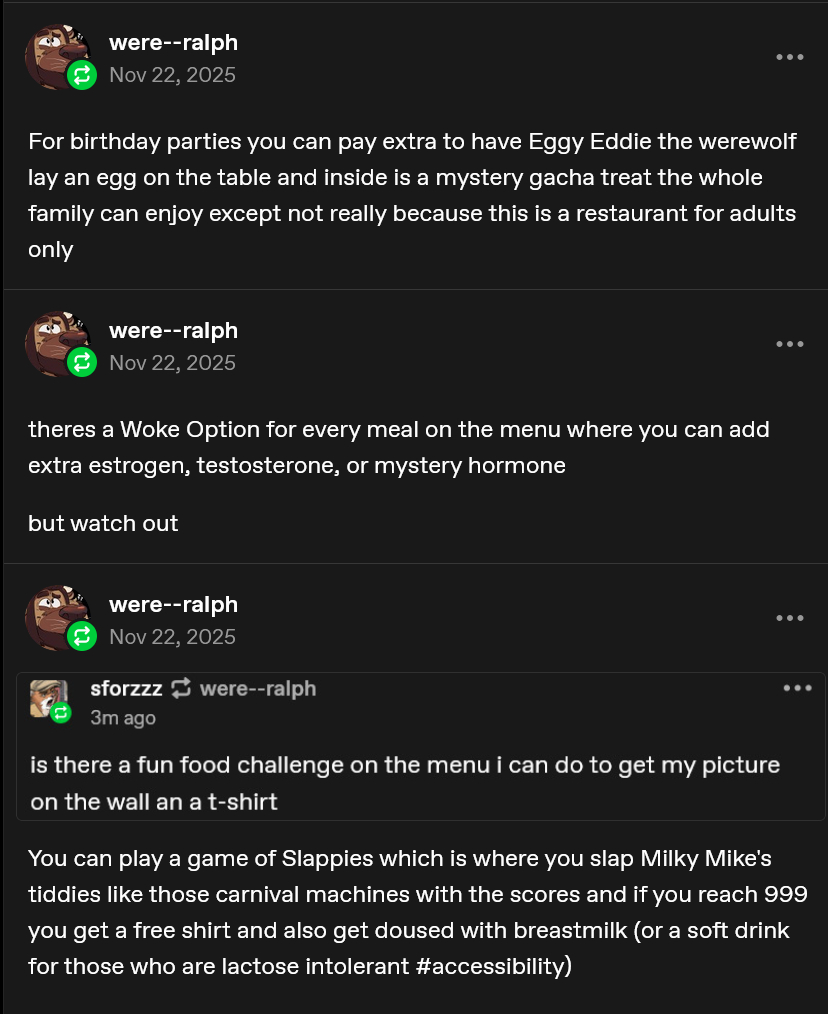The image size is (828, 1014).
Task: Expand the three-dot menu in sforzzz's quoted post
Action: tap(797, 688)
